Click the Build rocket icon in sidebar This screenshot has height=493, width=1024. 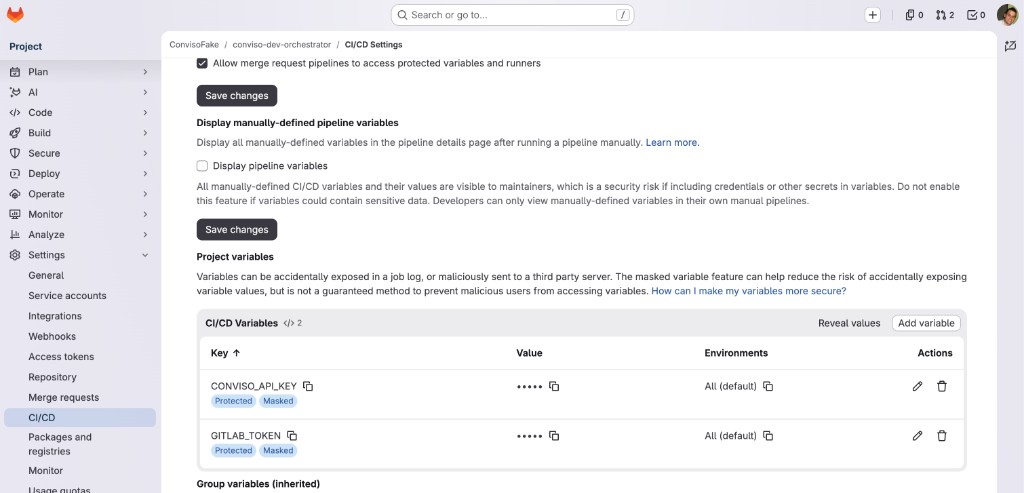[x=15, y=133]
